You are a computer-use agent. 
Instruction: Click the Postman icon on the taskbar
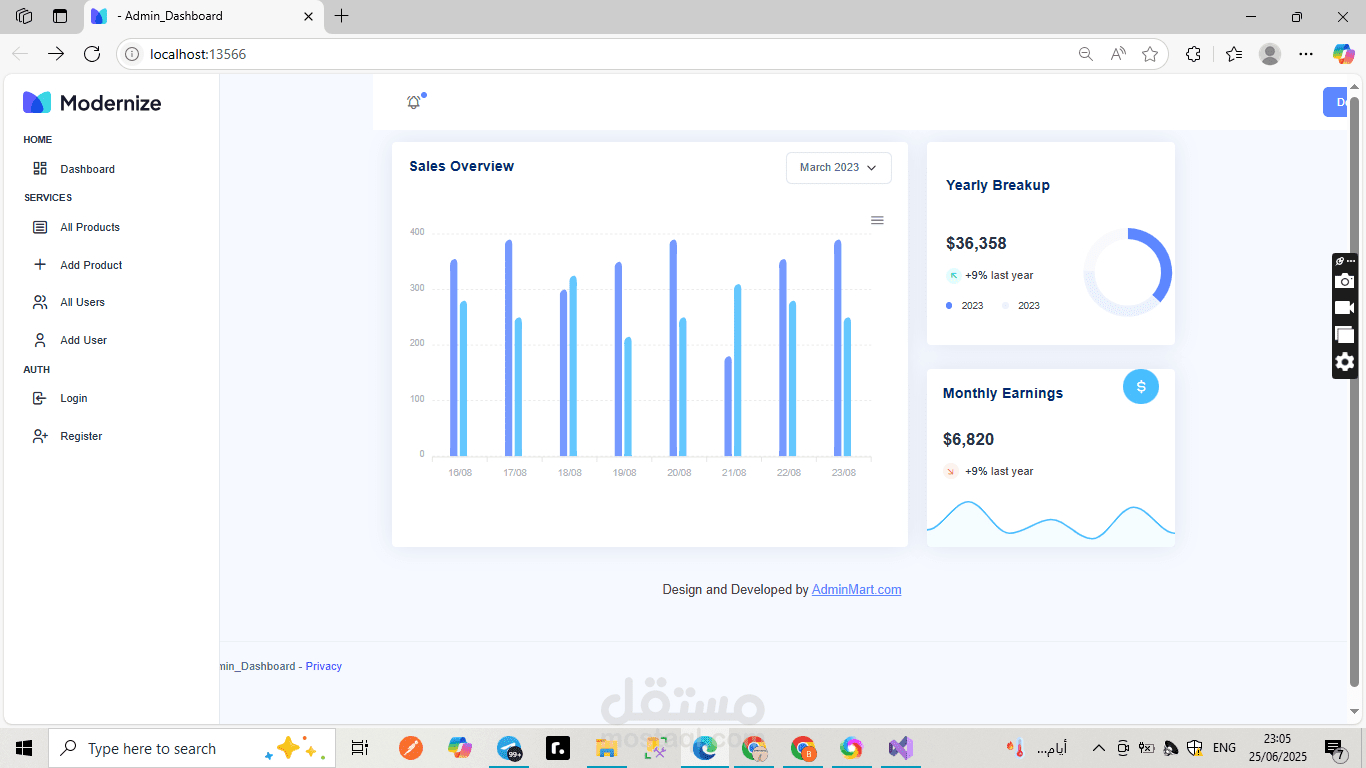coord(410,748)
